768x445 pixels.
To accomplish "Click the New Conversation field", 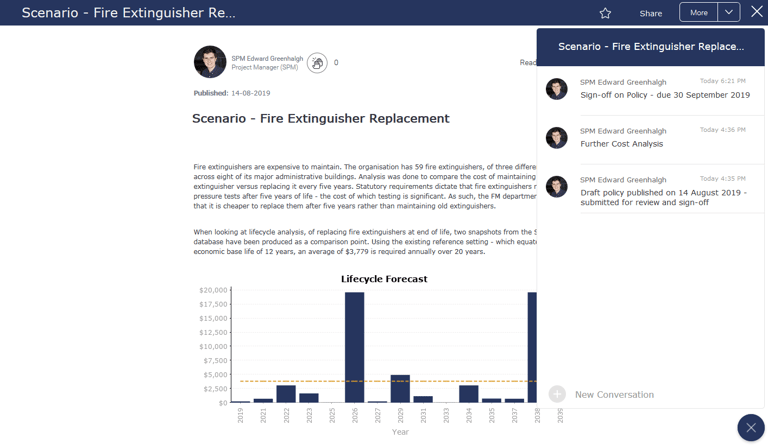I will (x=614, y=395).
